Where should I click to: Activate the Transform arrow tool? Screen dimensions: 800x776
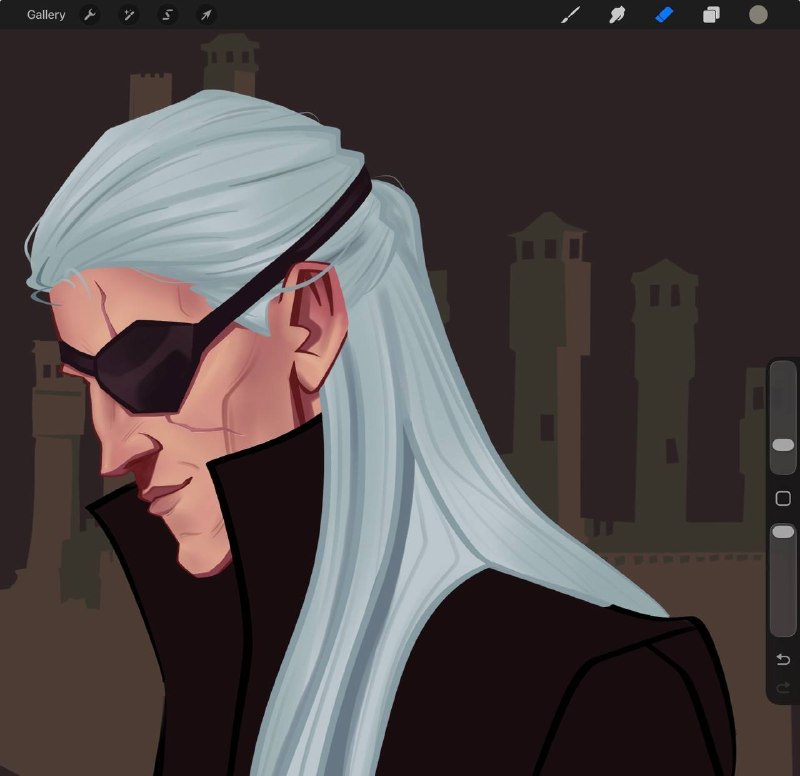(206, 15)
